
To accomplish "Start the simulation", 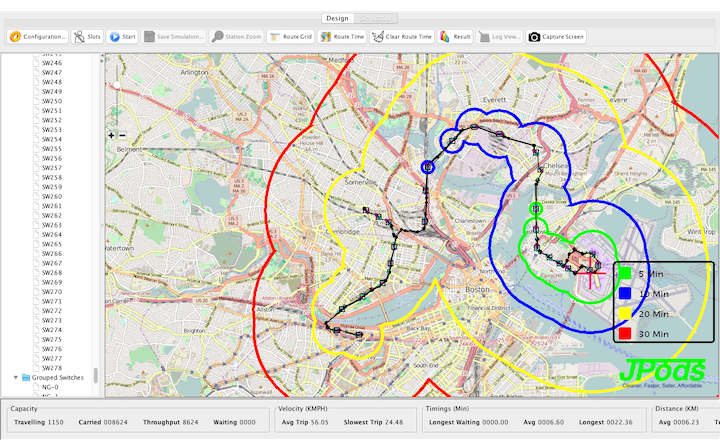I will tap(123, 37).
